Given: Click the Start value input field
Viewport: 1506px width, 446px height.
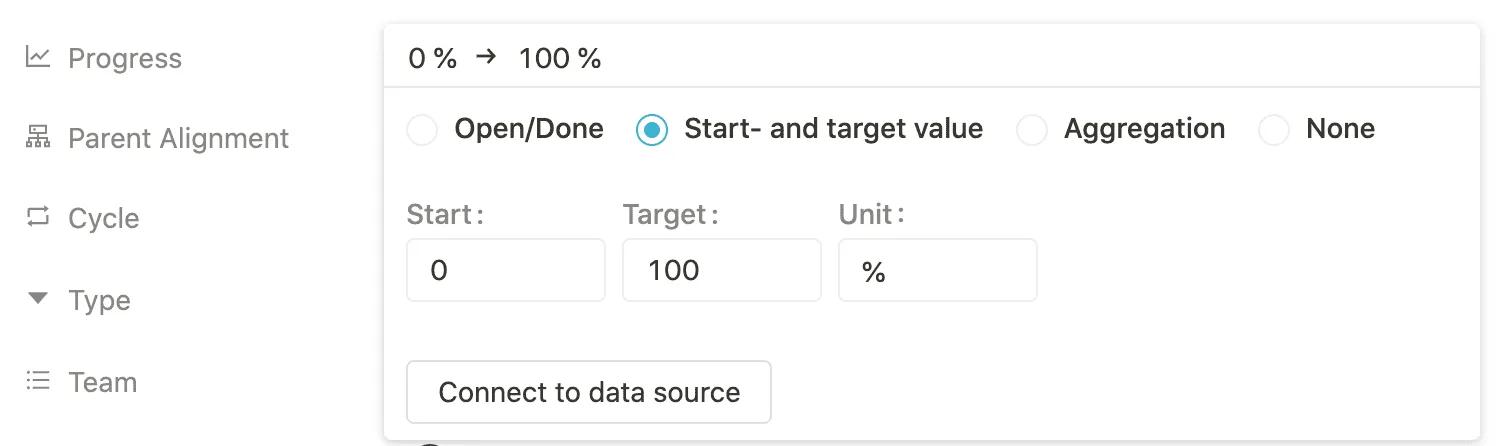Looking at the screenshot, I should 505,270.
